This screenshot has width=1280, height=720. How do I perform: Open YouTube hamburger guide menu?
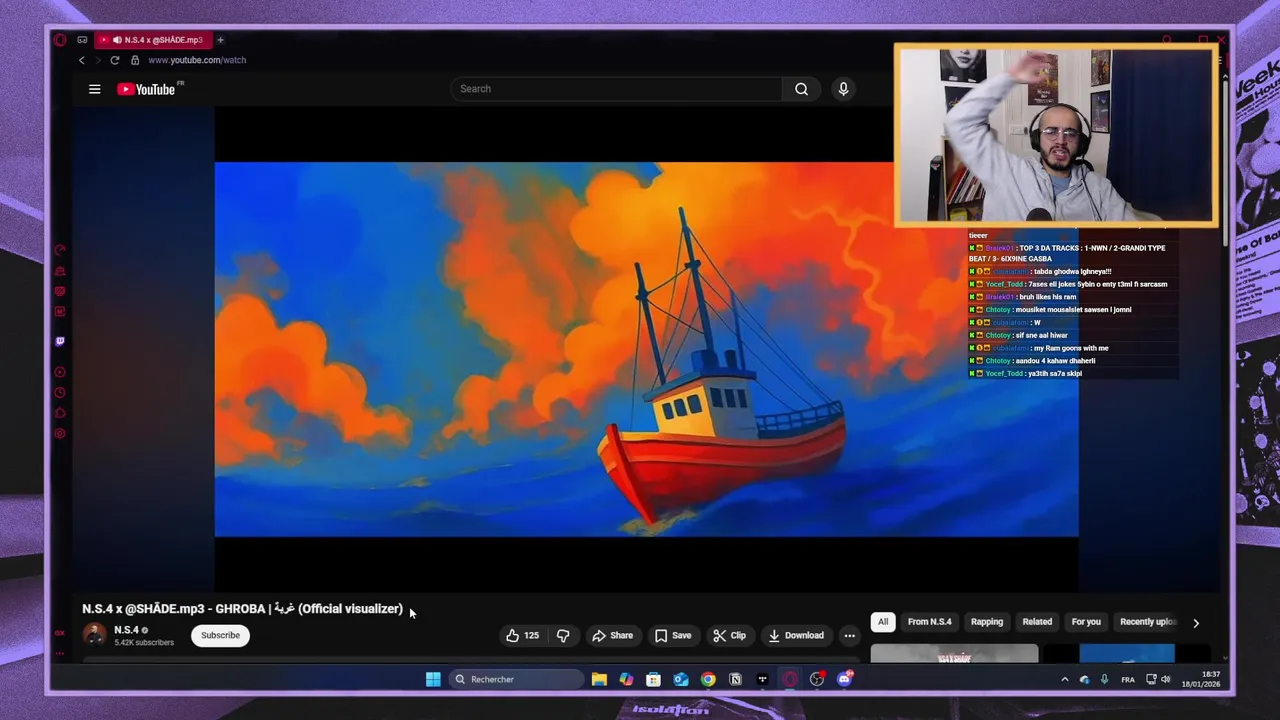(95, 89)
